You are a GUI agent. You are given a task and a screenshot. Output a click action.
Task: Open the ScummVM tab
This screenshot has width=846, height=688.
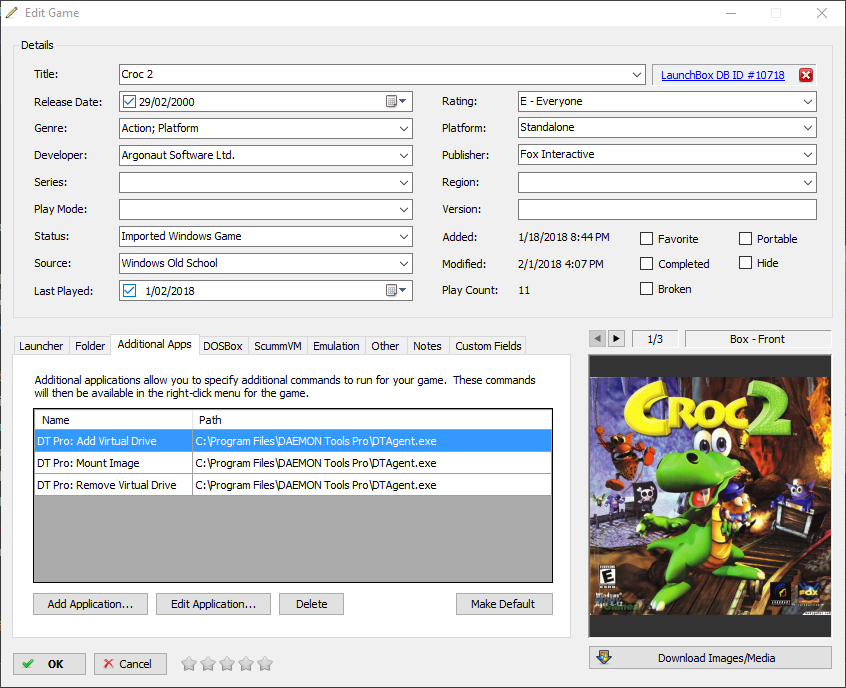tap(278, 346)
